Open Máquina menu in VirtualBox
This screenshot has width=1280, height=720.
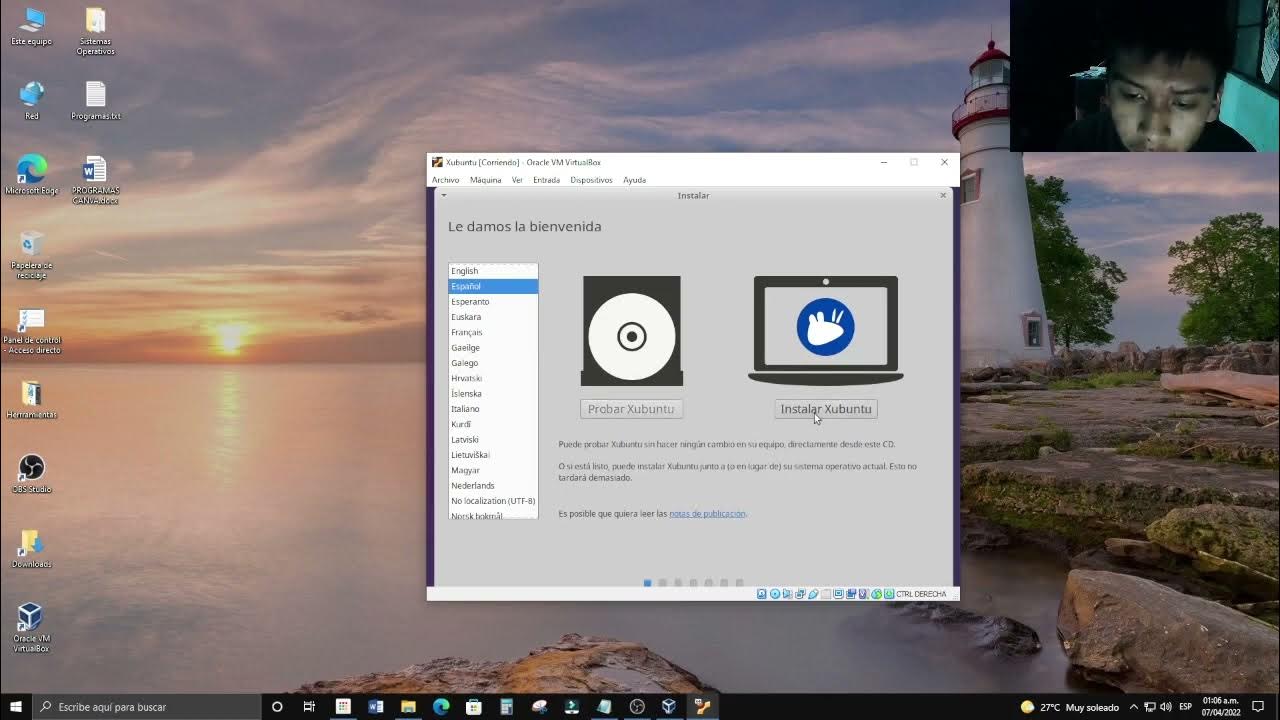[x=485, y=180]
